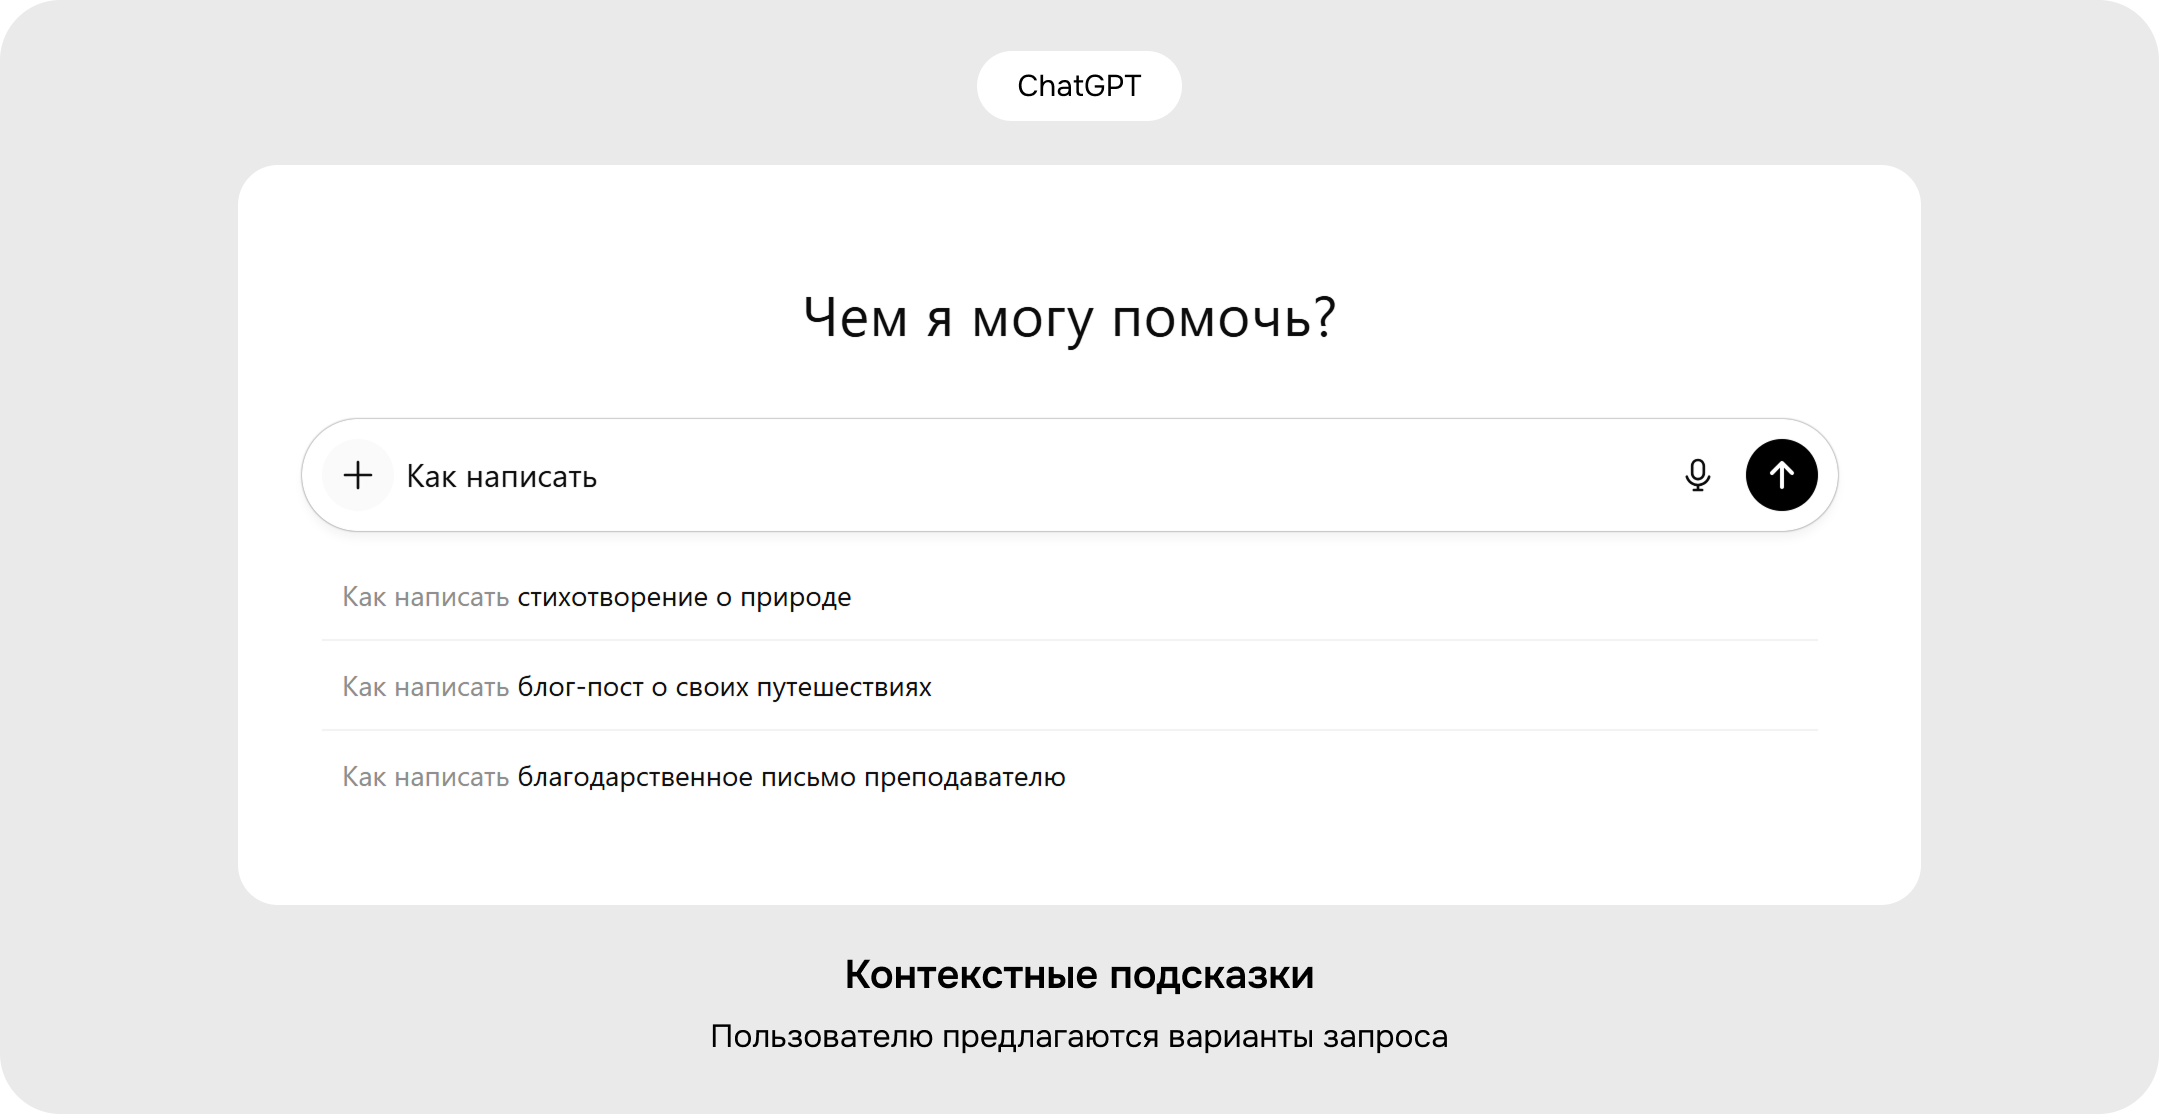Activate voice dictation with the mic icon
Screen dimensions: 2159x1114
click(1697, 475)
